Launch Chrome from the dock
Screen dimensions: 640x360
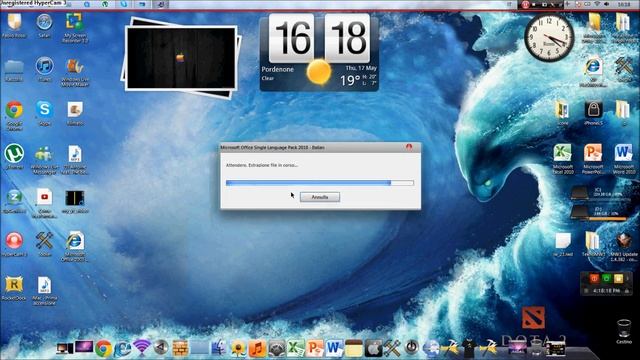click(104, 348)
